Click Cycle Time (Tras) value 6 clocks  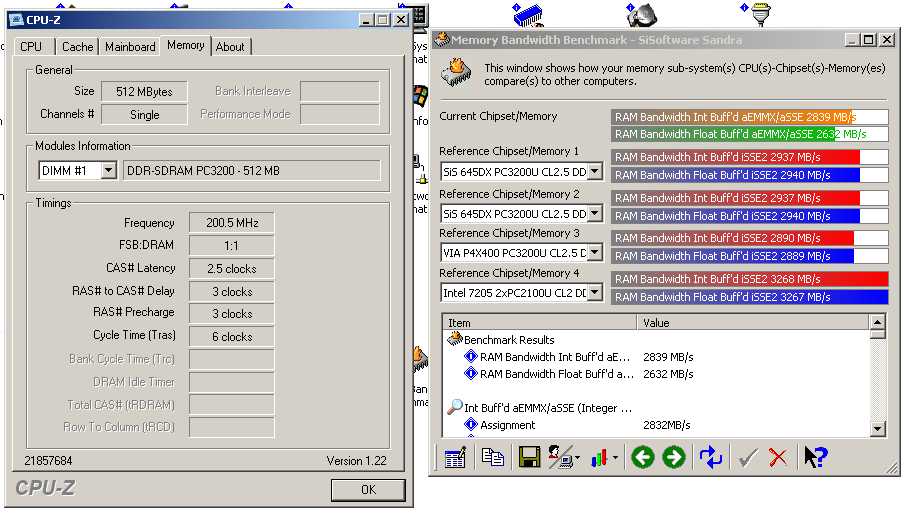click(232, 336)
